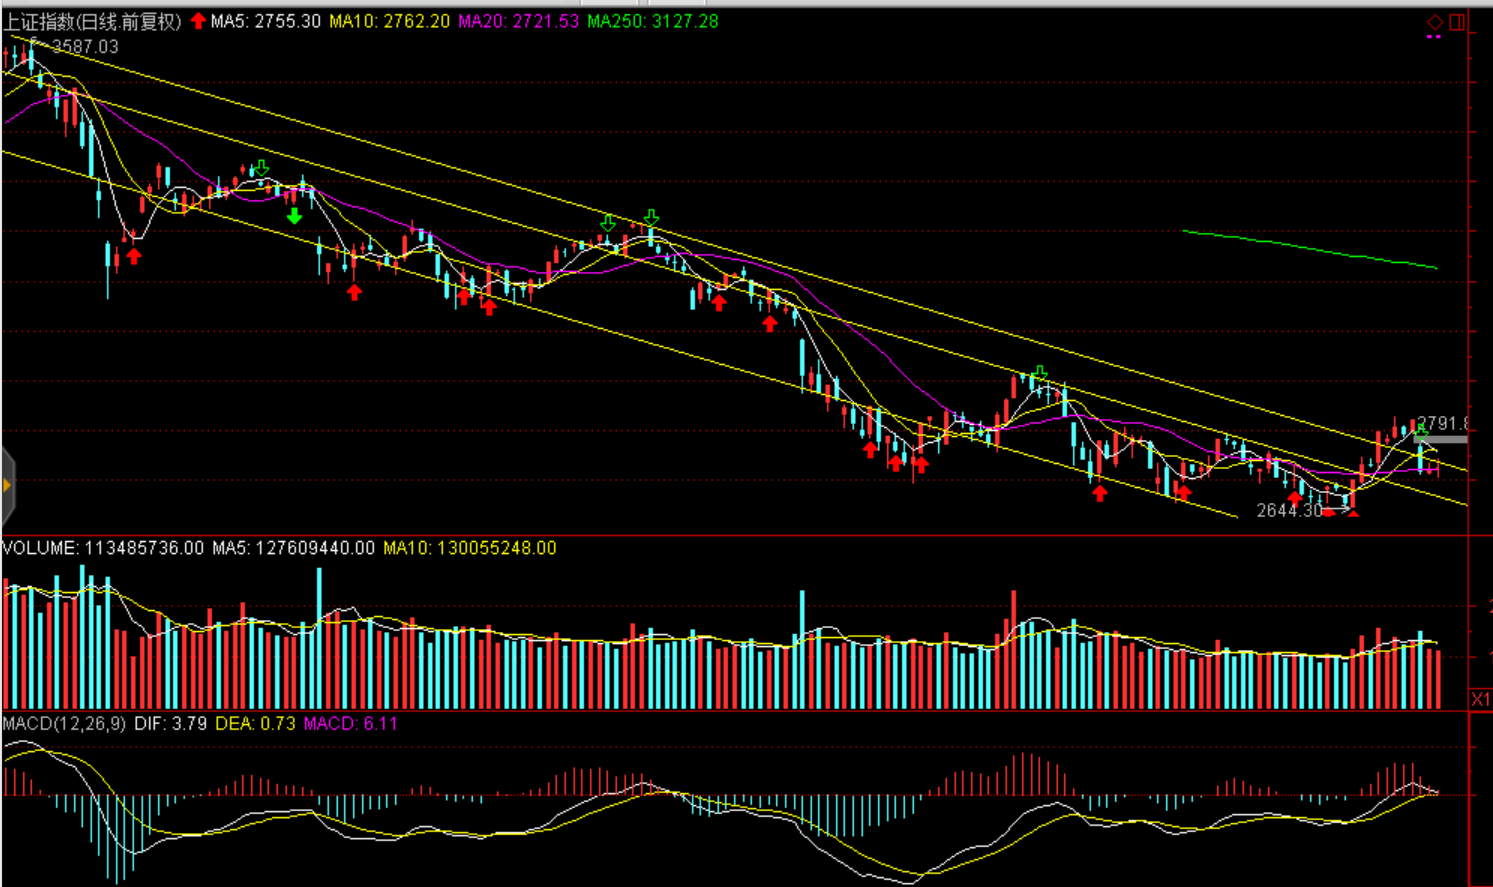
Task: Click the red split-panel icon at top right
Action: click(1457, 22)
